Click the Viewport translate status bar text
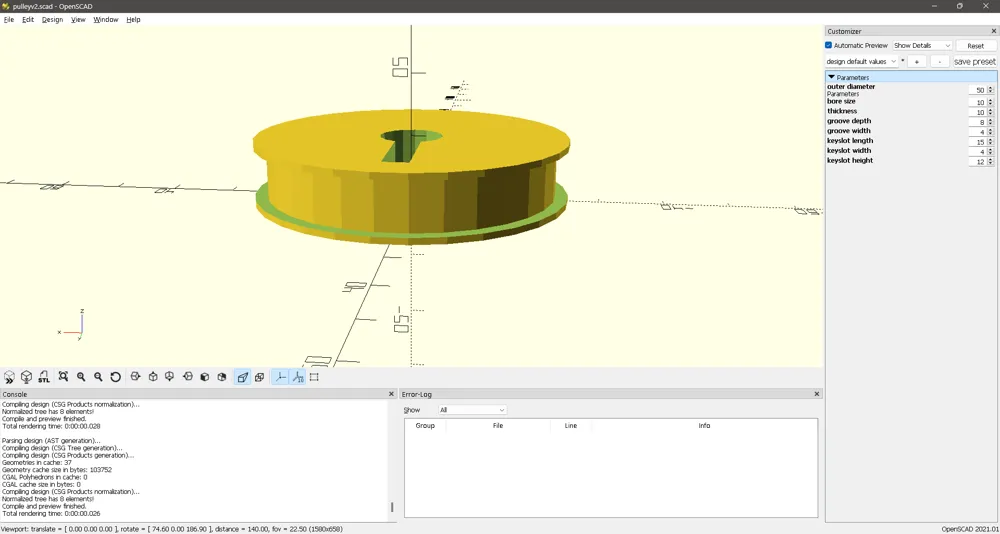Screen dimensions: 1000x534 point(172,529)
